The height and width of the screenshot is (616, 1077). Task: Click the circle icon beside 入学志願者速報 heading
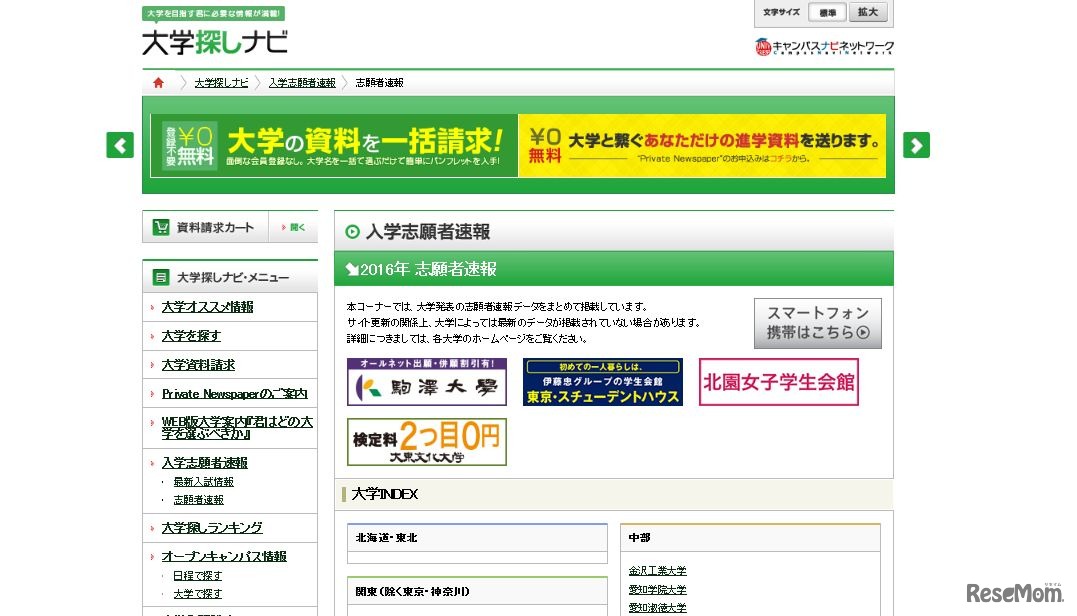click(351, 232)
